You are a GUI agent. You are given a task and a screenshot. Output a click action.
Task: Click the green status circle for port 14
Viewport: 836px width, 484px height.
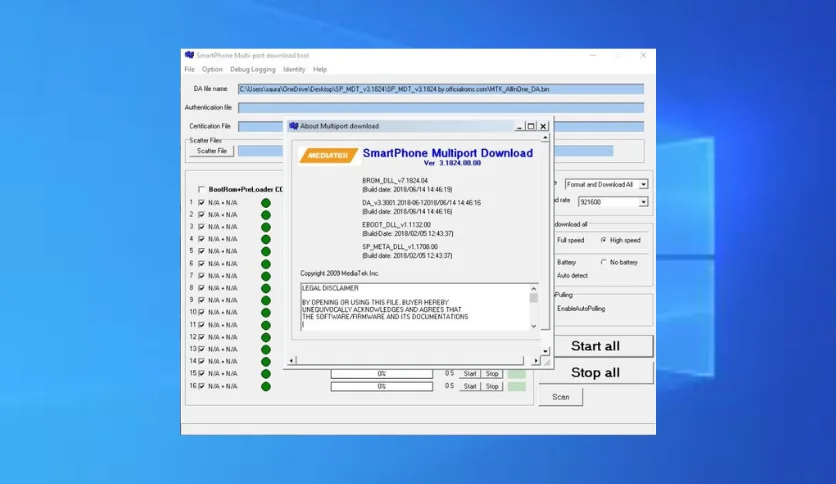[266, 362]
